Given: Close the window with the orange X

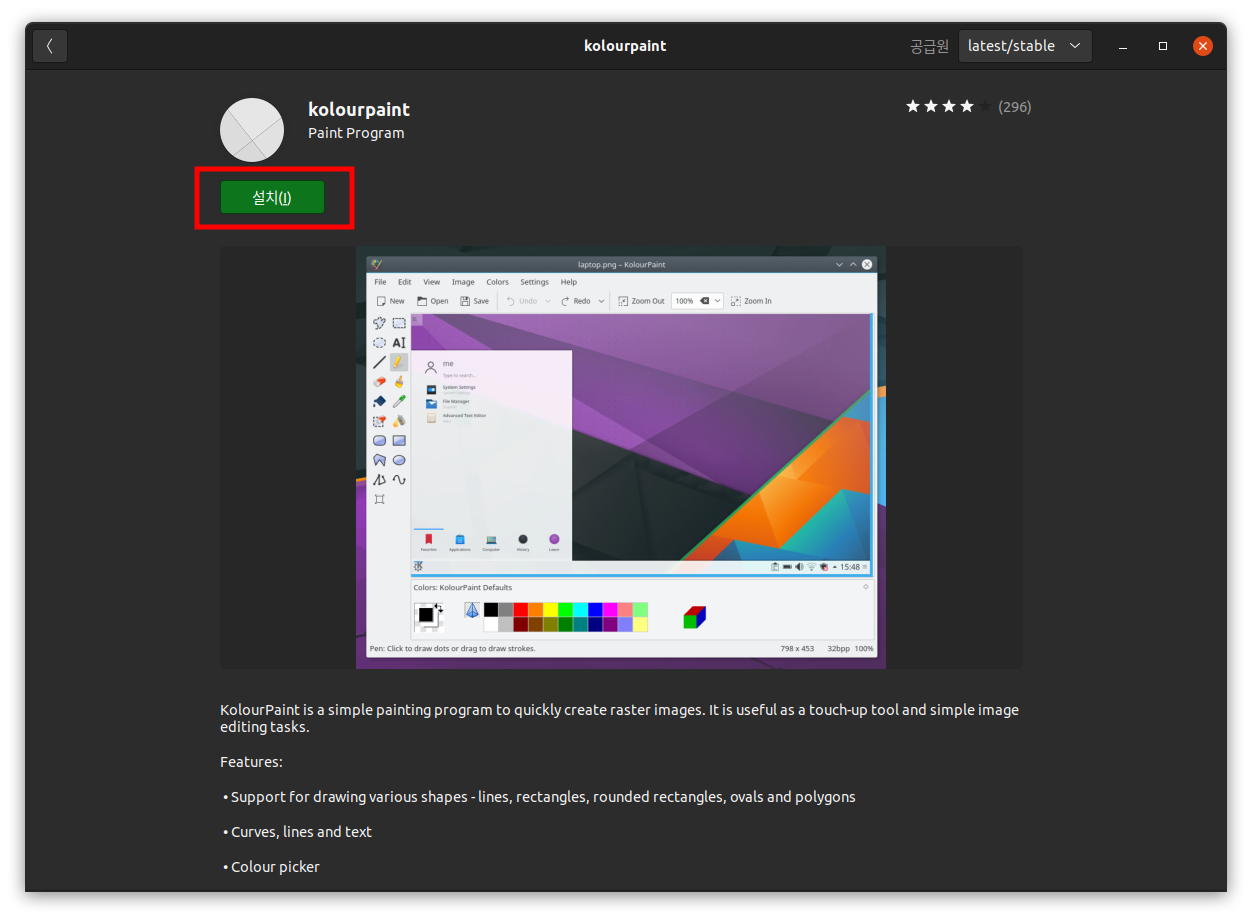Looking at the screenshot, I should coord(1203,46).
